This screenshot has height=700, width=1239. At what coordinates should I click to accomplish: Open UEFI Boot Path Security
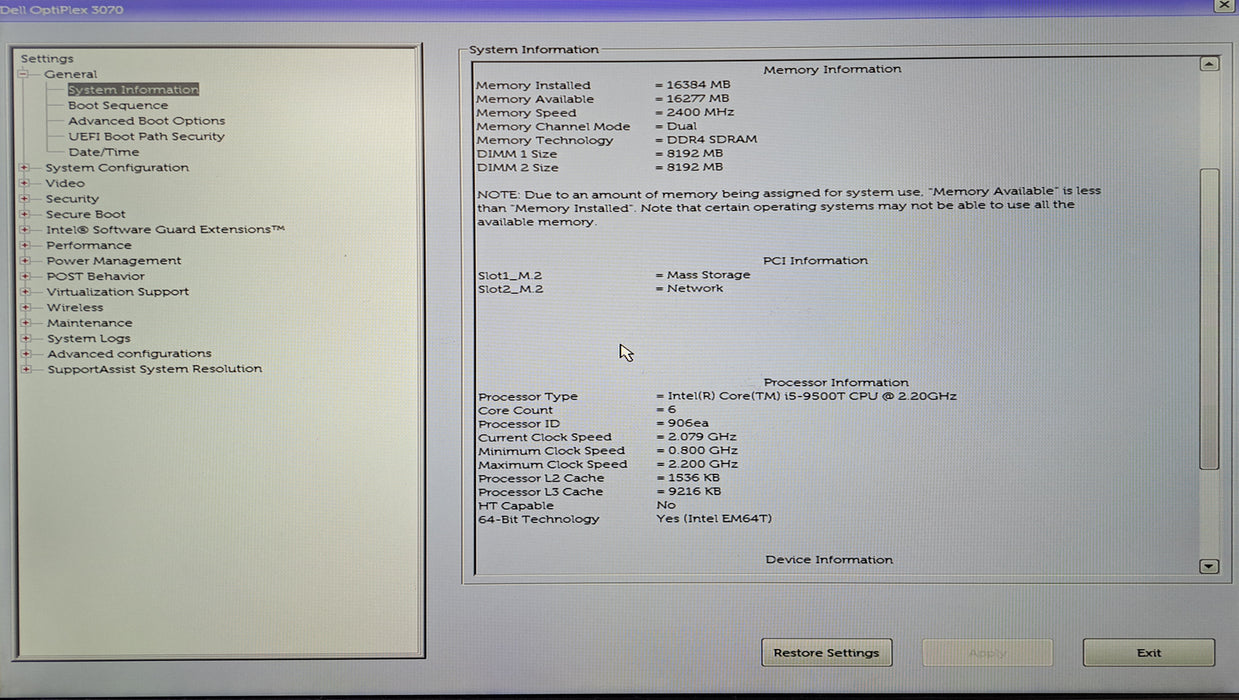tap(146, 136)
